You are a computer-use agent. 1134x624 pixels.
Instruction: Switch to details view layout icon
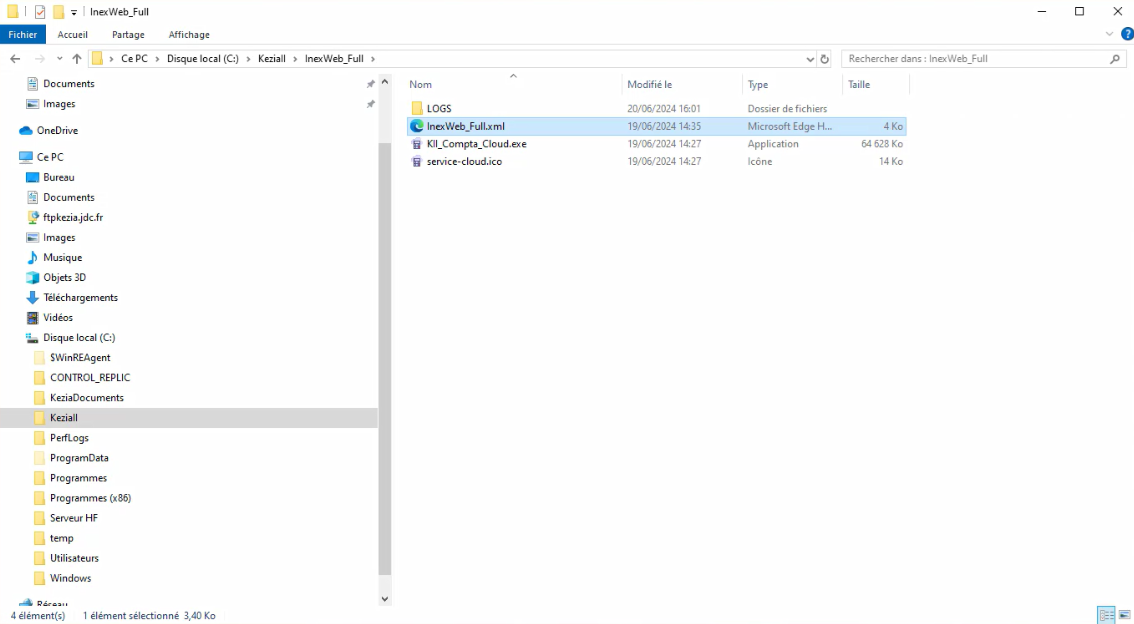pyautogui.click(x=1105, y=615)
